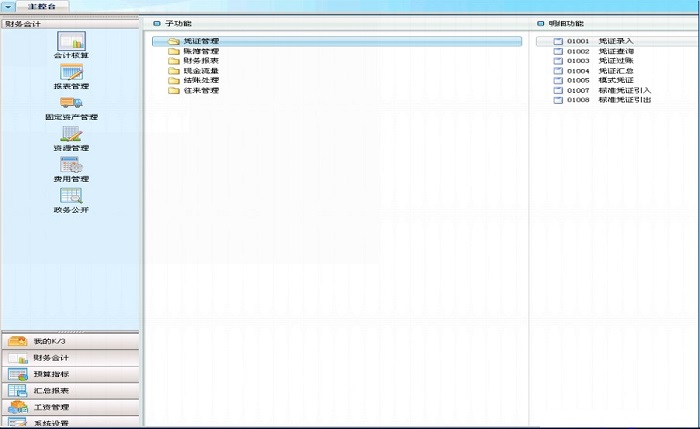
Task: Open function 01002 凭证查询
Action: tap(593, 51)
